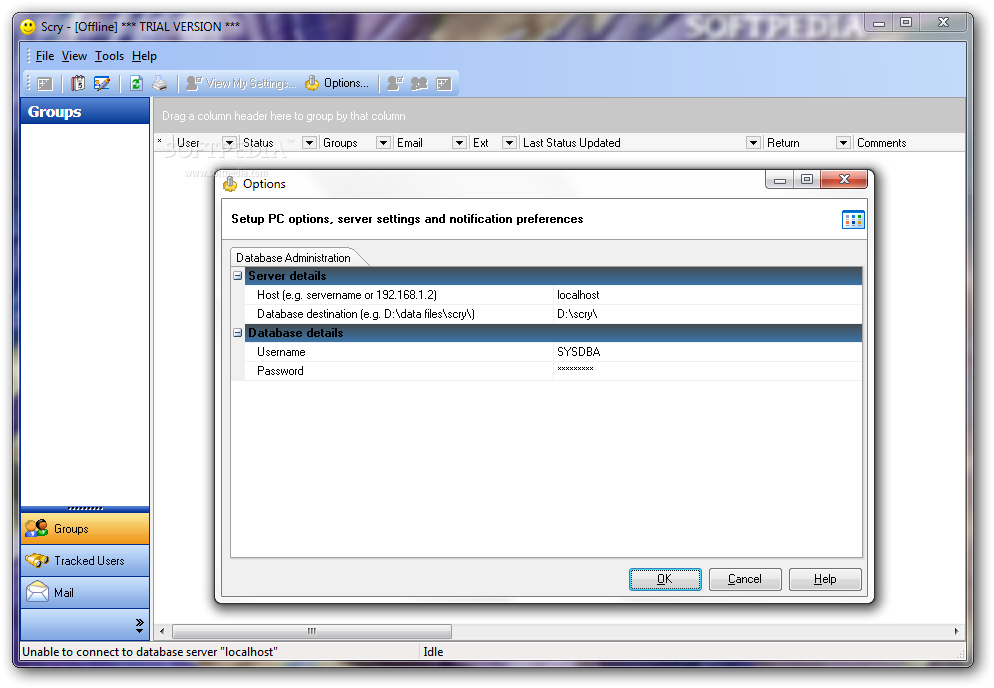
Task: Click the navigation pane splitter handle
Action: click(85, 509)
